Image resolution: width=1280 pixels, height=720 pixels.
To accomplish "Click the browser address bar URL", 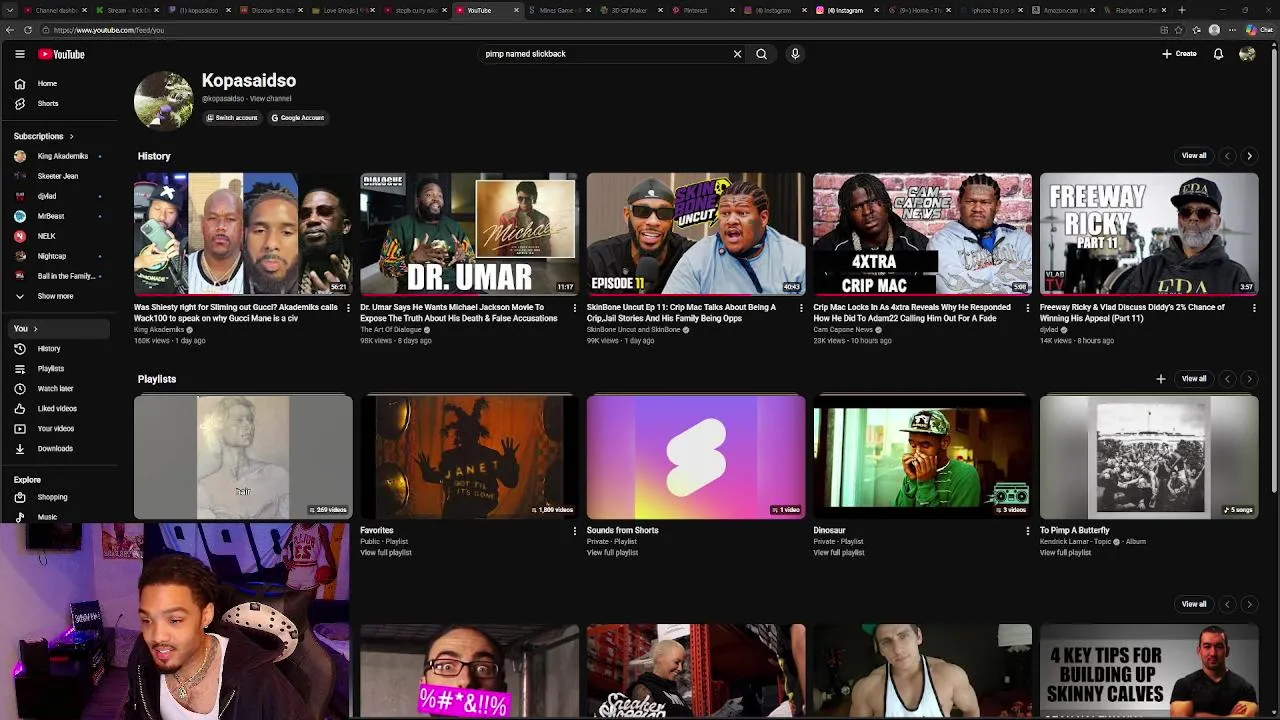I will coord(109,30).
